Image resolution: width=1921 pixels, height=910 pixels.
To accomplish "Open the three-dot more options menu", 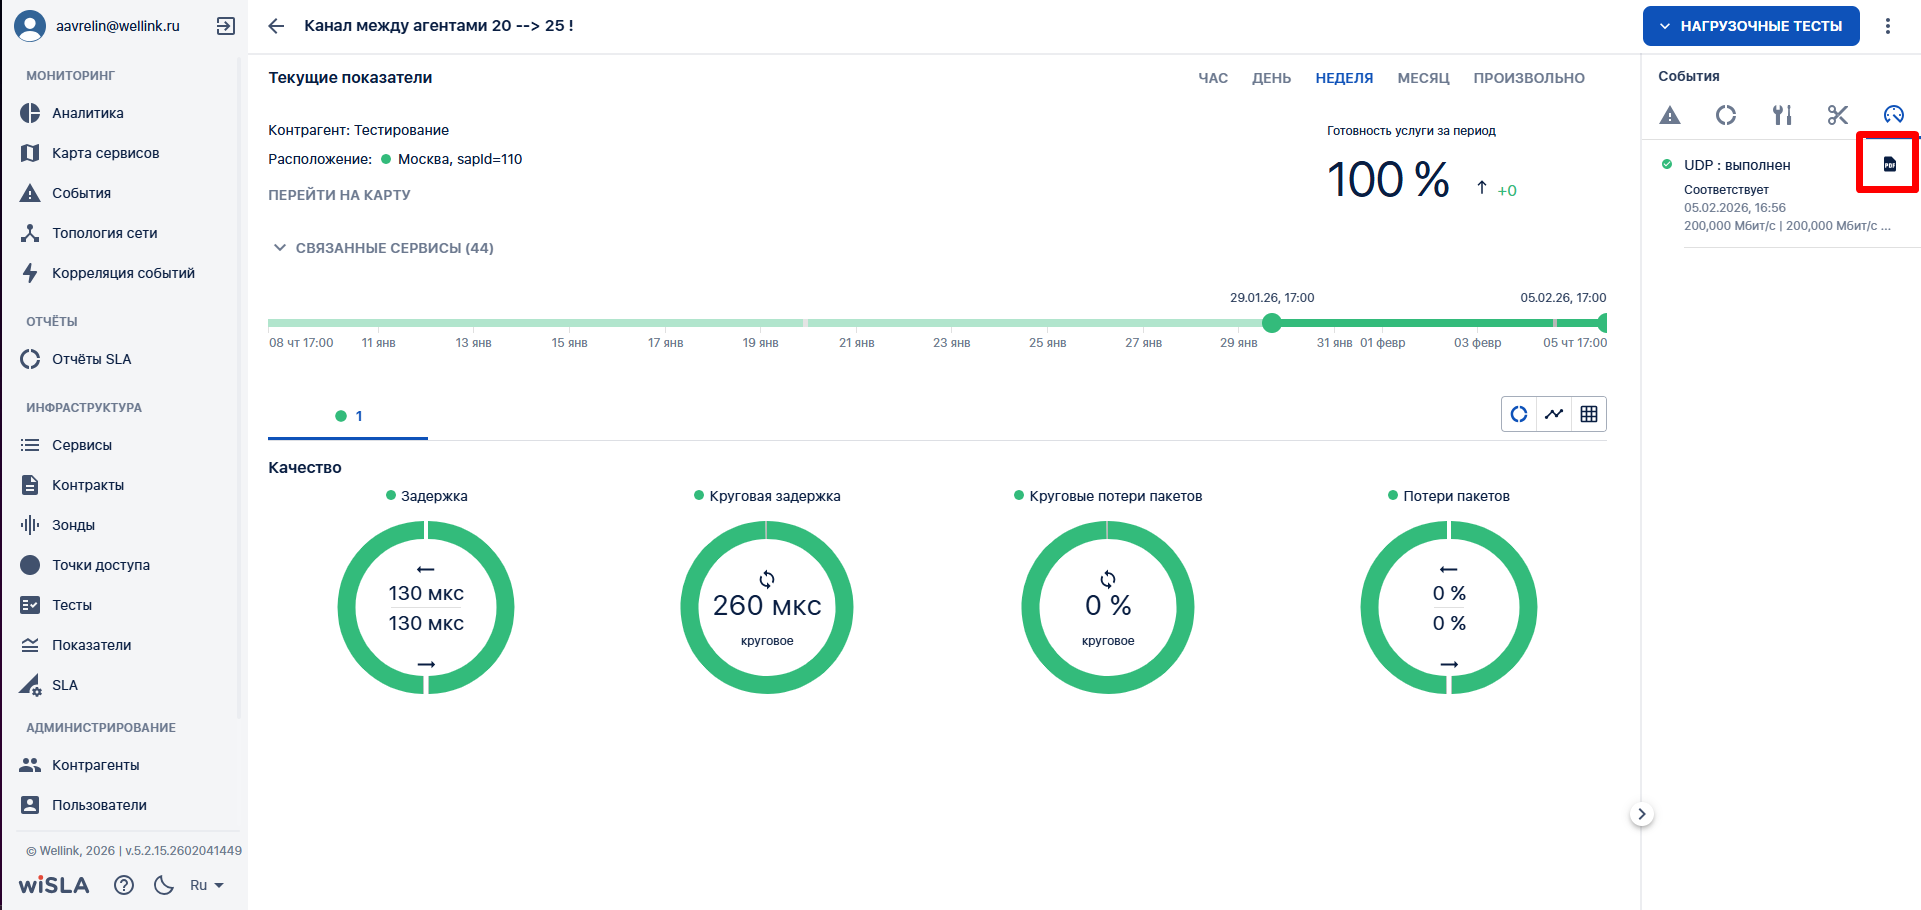I will pos(1888,26).
